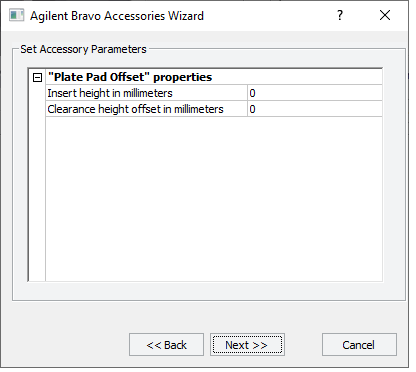Cancel the accessories wizard

[x=359, y=345]
